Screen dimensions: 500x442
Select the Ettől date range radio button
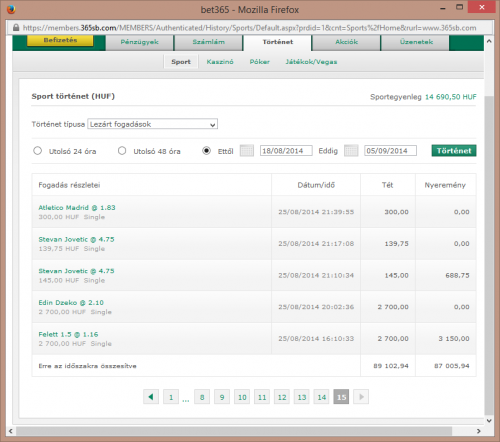tap(207, 151)
